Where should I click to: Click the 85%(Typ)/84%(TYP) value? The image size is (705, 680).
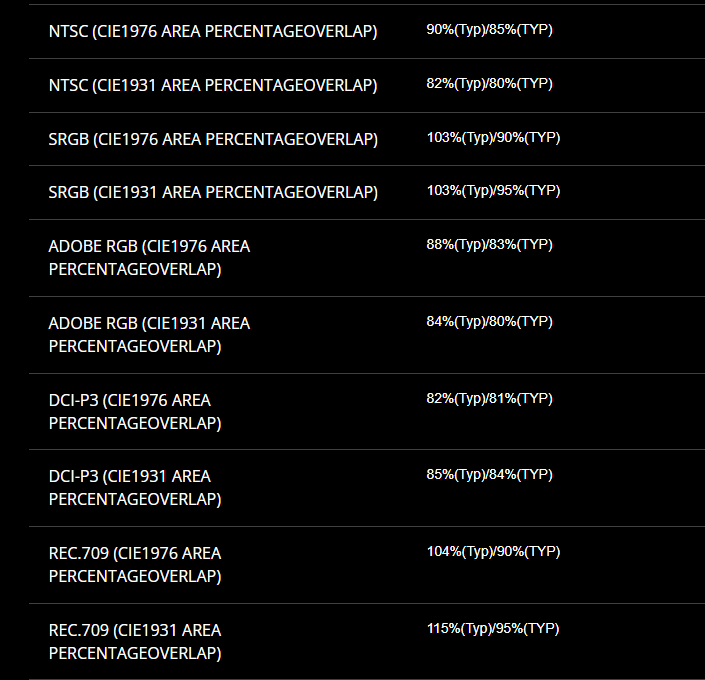(x=489, y=474)
